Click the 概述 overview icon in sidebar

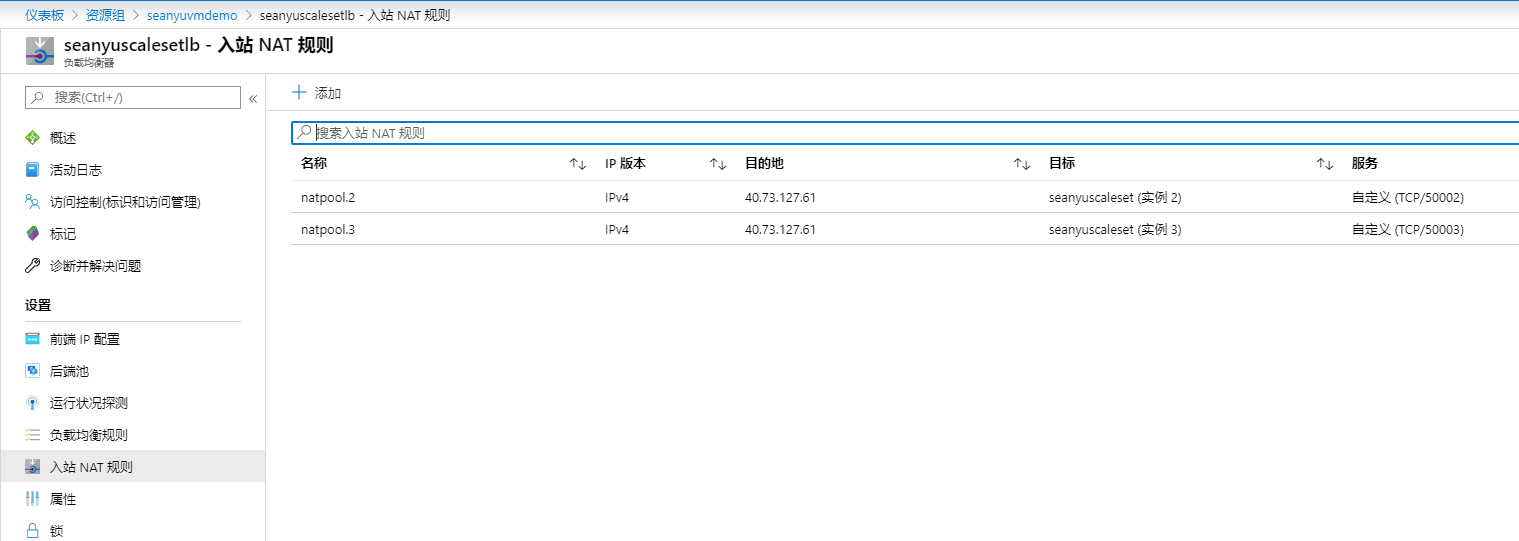[32, 138]
